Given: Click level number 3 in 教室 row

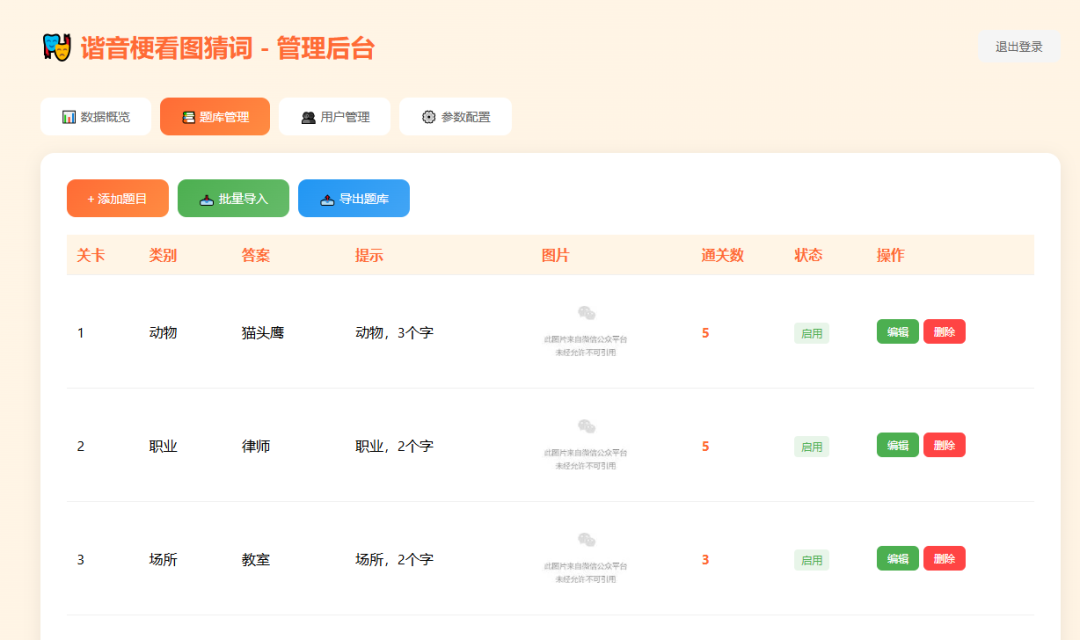Looking at the screenshot, I should click(x=81, y=560).
